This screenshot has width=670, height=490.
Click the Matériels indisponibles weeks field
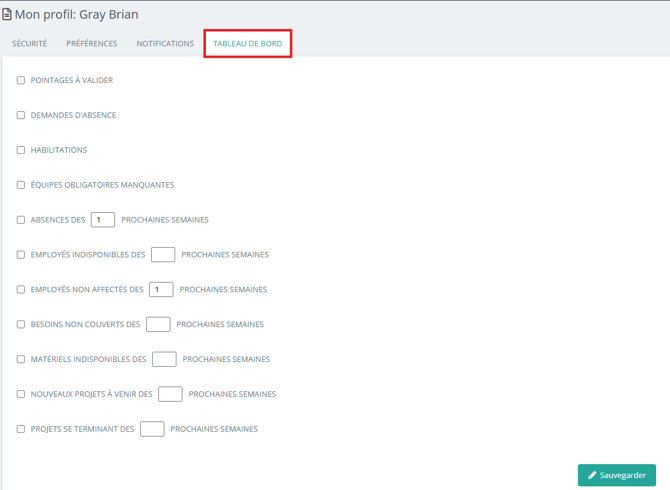point(164,359)
